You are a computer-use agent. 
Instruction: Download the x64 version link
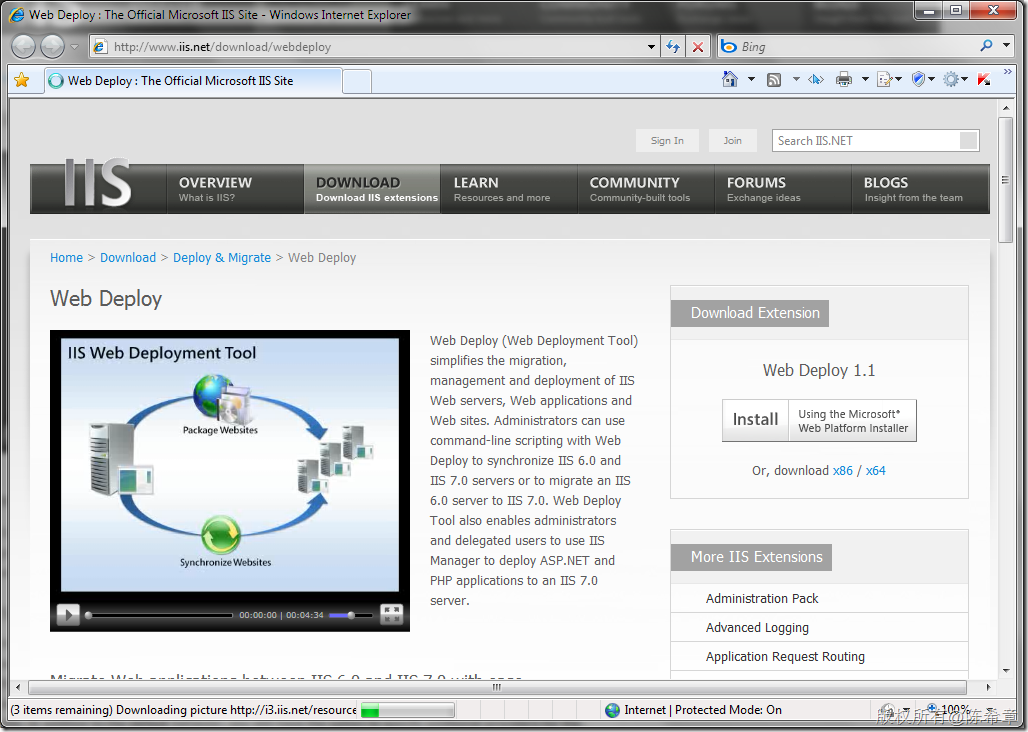pos(875,471)
